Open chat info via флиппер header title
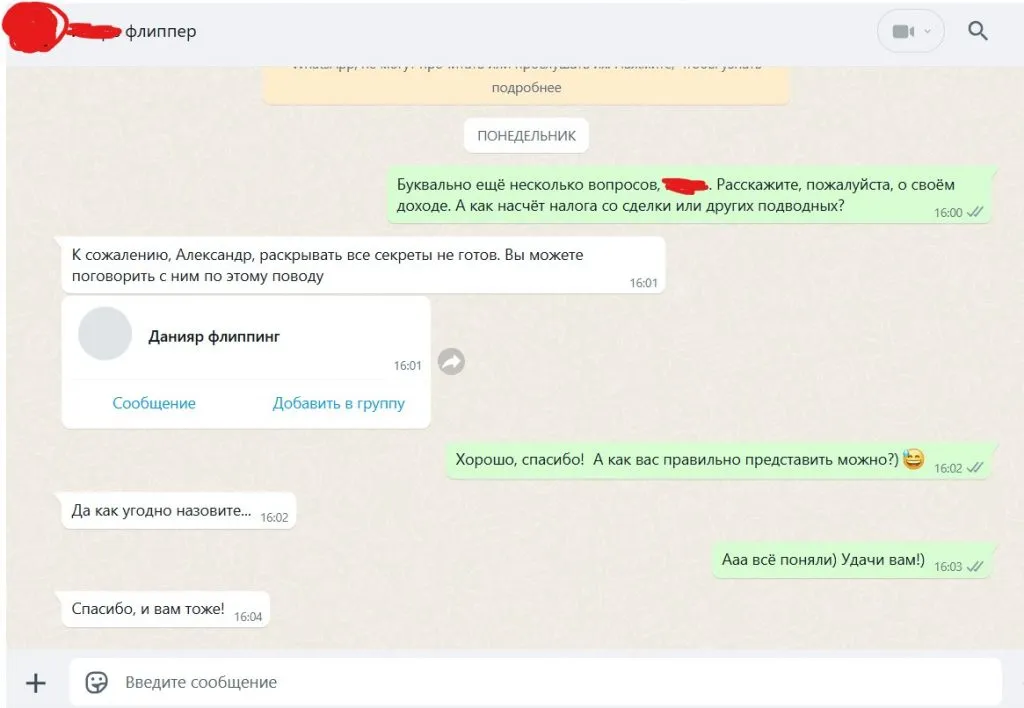The width and height of the screenshot is (1024, 708). (161, 31)
